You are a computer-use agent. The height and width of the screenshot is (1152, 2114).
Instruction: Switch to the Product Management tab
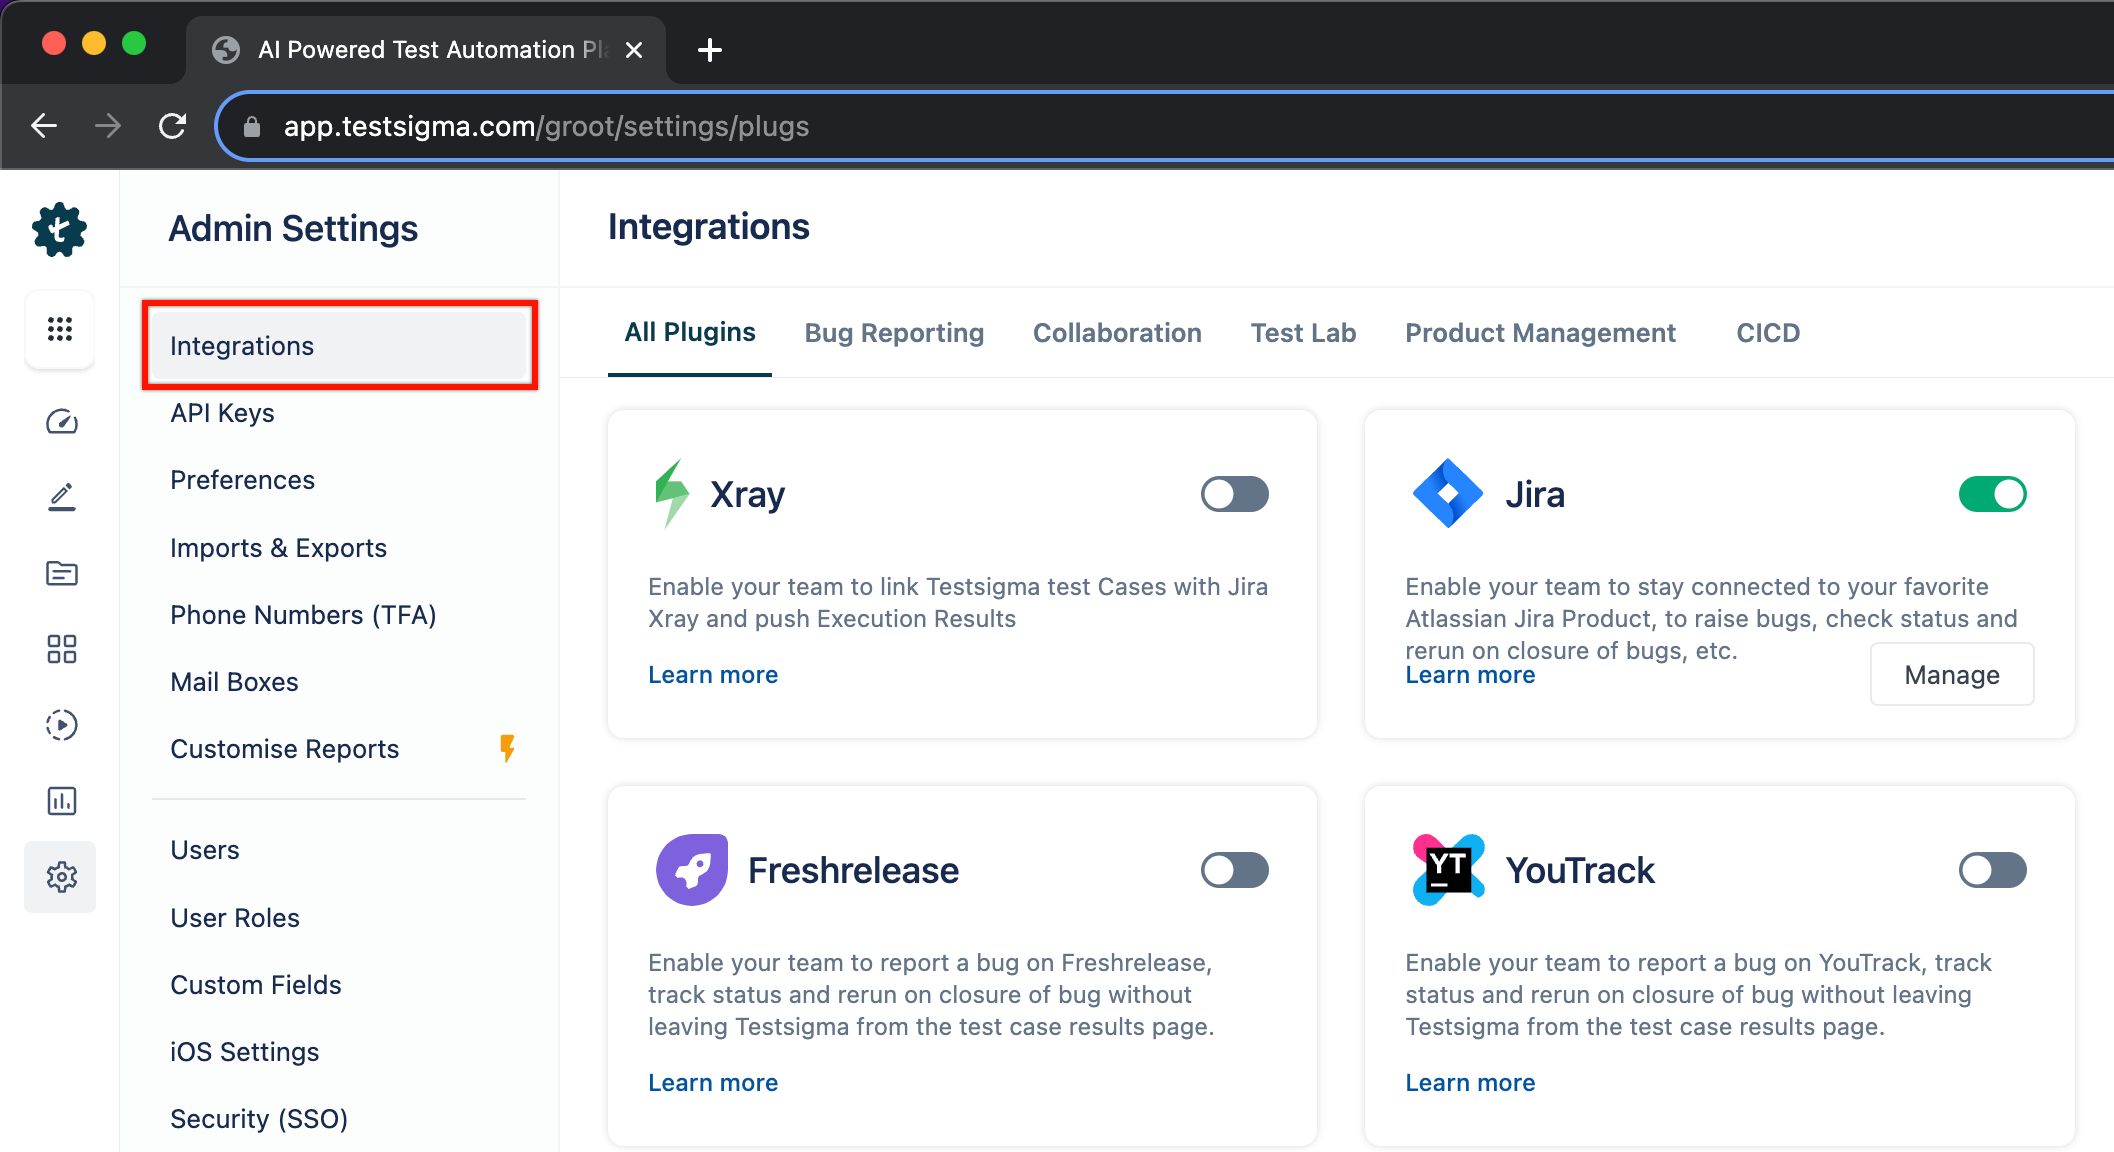pos(1540,333)
